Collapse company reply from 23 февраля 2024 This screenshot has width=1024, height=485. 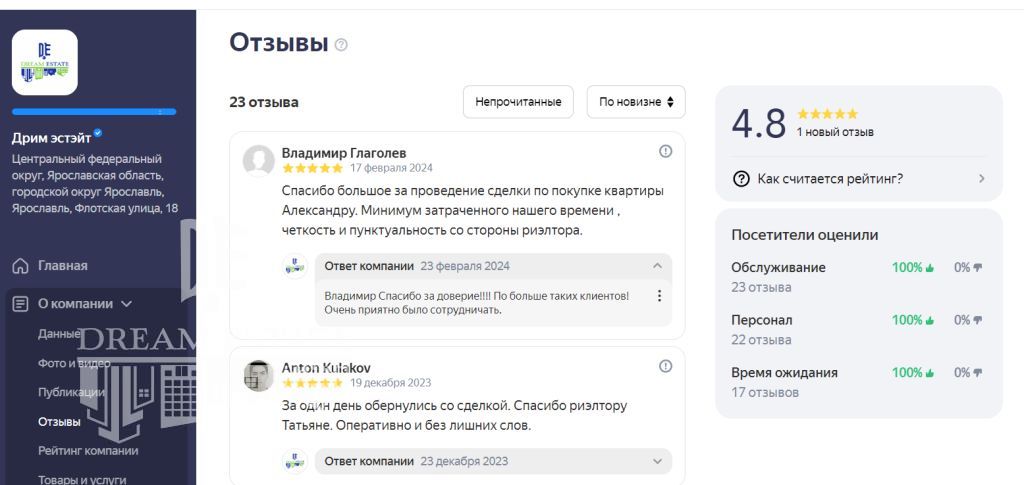[657, 266]
